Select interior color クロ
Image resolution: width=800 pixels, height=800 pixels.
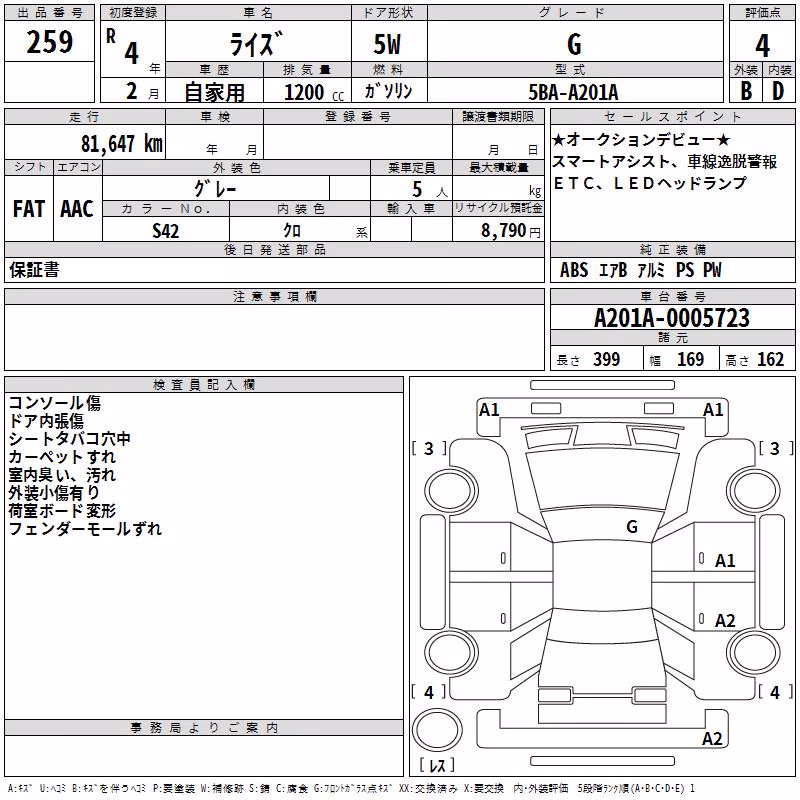292,231
